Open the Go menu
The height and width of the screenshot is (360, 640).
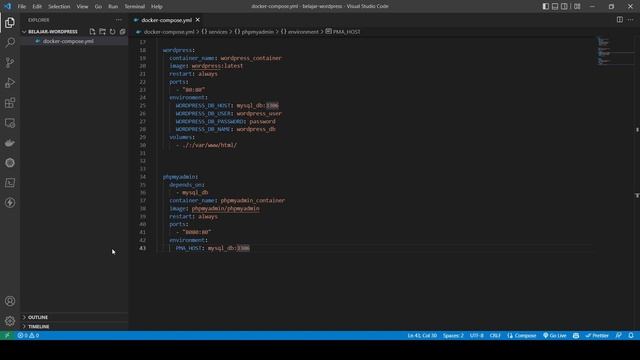click(98, 7)
